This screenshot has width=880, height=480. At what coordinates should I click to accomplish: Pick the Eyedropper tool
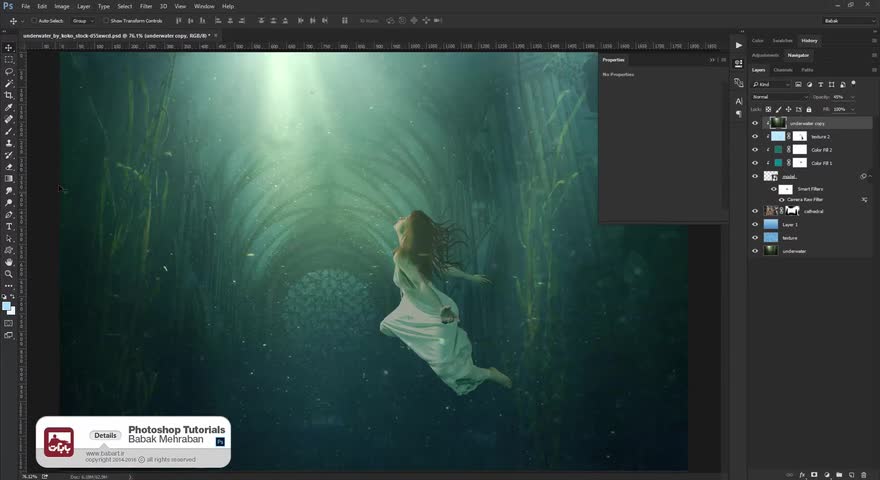pyautogui.click(x=9, y=107)
